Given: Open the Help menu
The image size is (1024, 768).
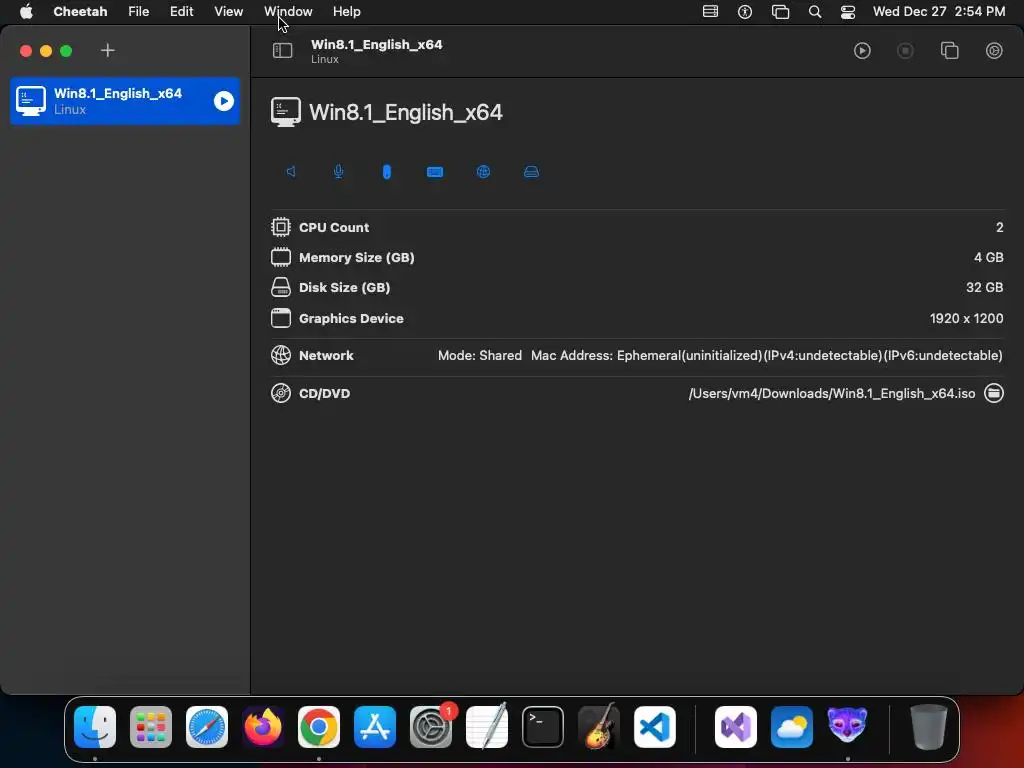Looking at the screenshot, I should click(x=347, y=11).
